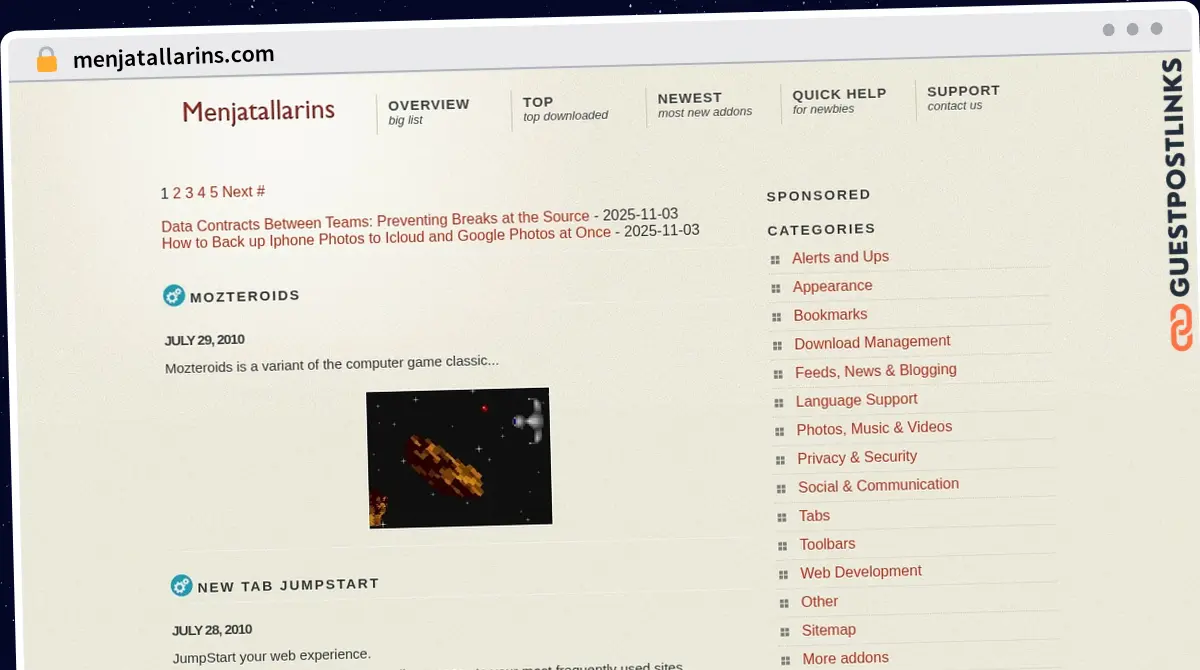
Task: Click the Mozteroids game screenshot thumbnail
Action: [459, 458]
